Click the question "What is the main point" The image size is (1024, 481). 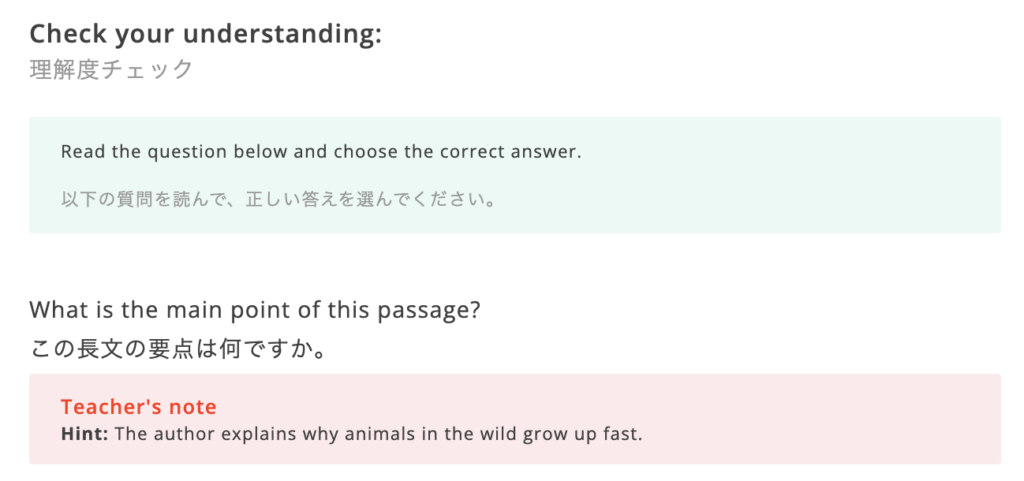(x=255, y=311)
